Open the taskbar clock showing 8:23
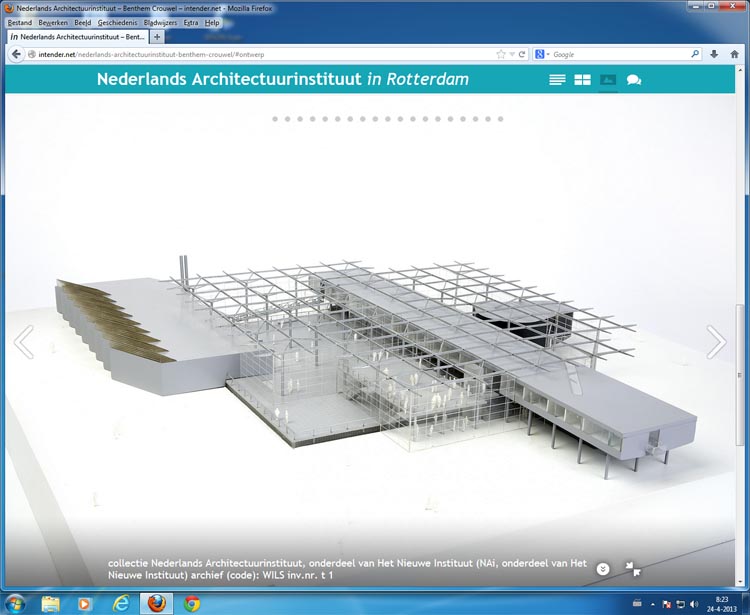 (x=721, y=604)
